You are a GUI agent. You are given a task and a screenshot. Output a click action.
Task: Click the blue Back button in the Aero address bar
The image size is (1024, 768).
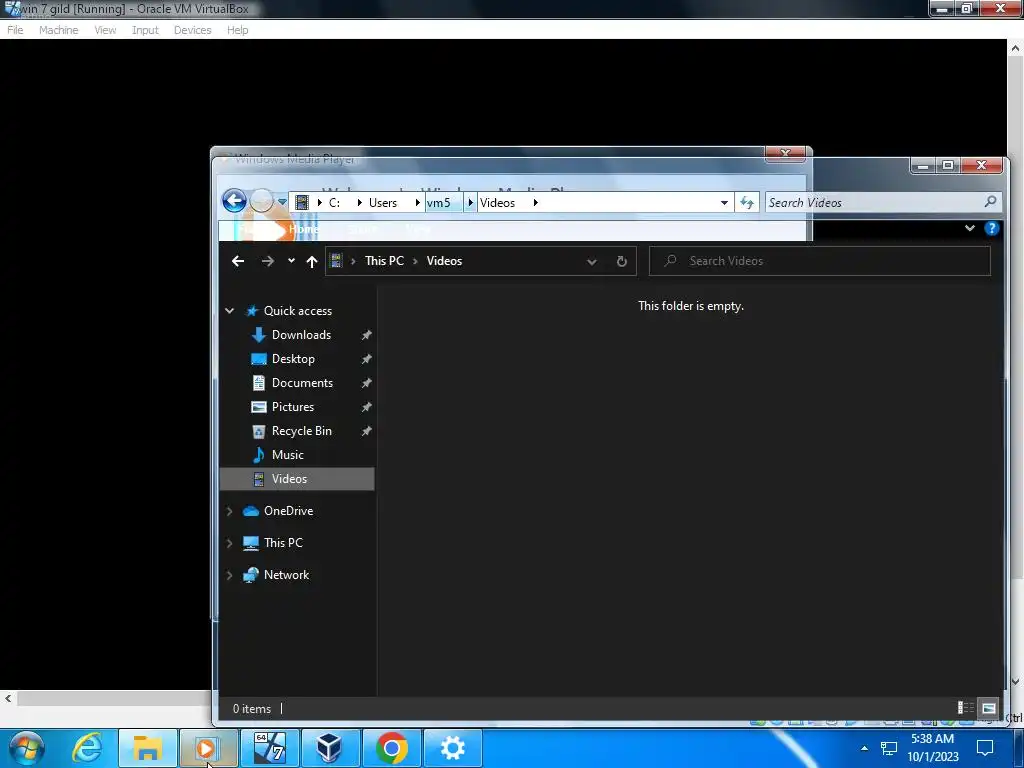(234, 200)
